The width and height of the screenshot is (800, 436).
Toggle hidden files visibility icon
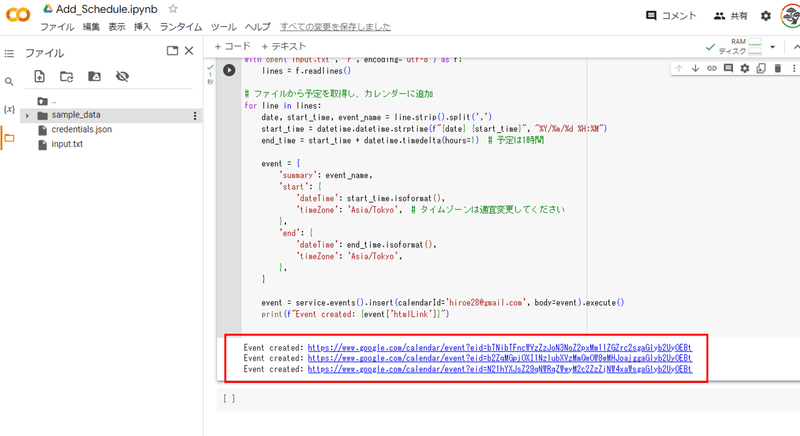pos(122,76)
